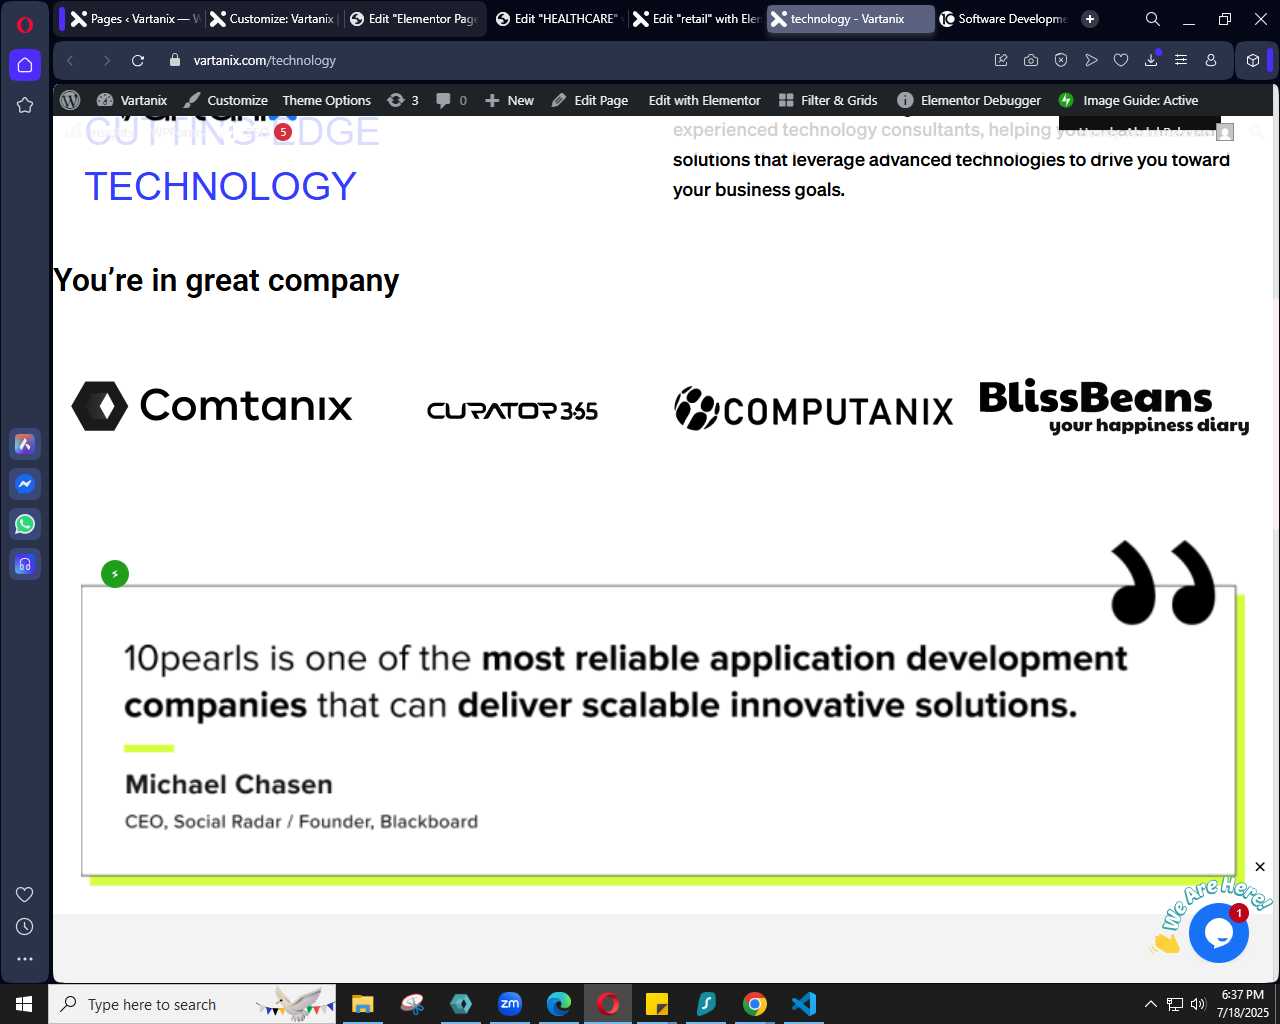This screenshot has height=1024, width=1280.
Task: Open WhatsApp in sidebar
Action: 25,524
